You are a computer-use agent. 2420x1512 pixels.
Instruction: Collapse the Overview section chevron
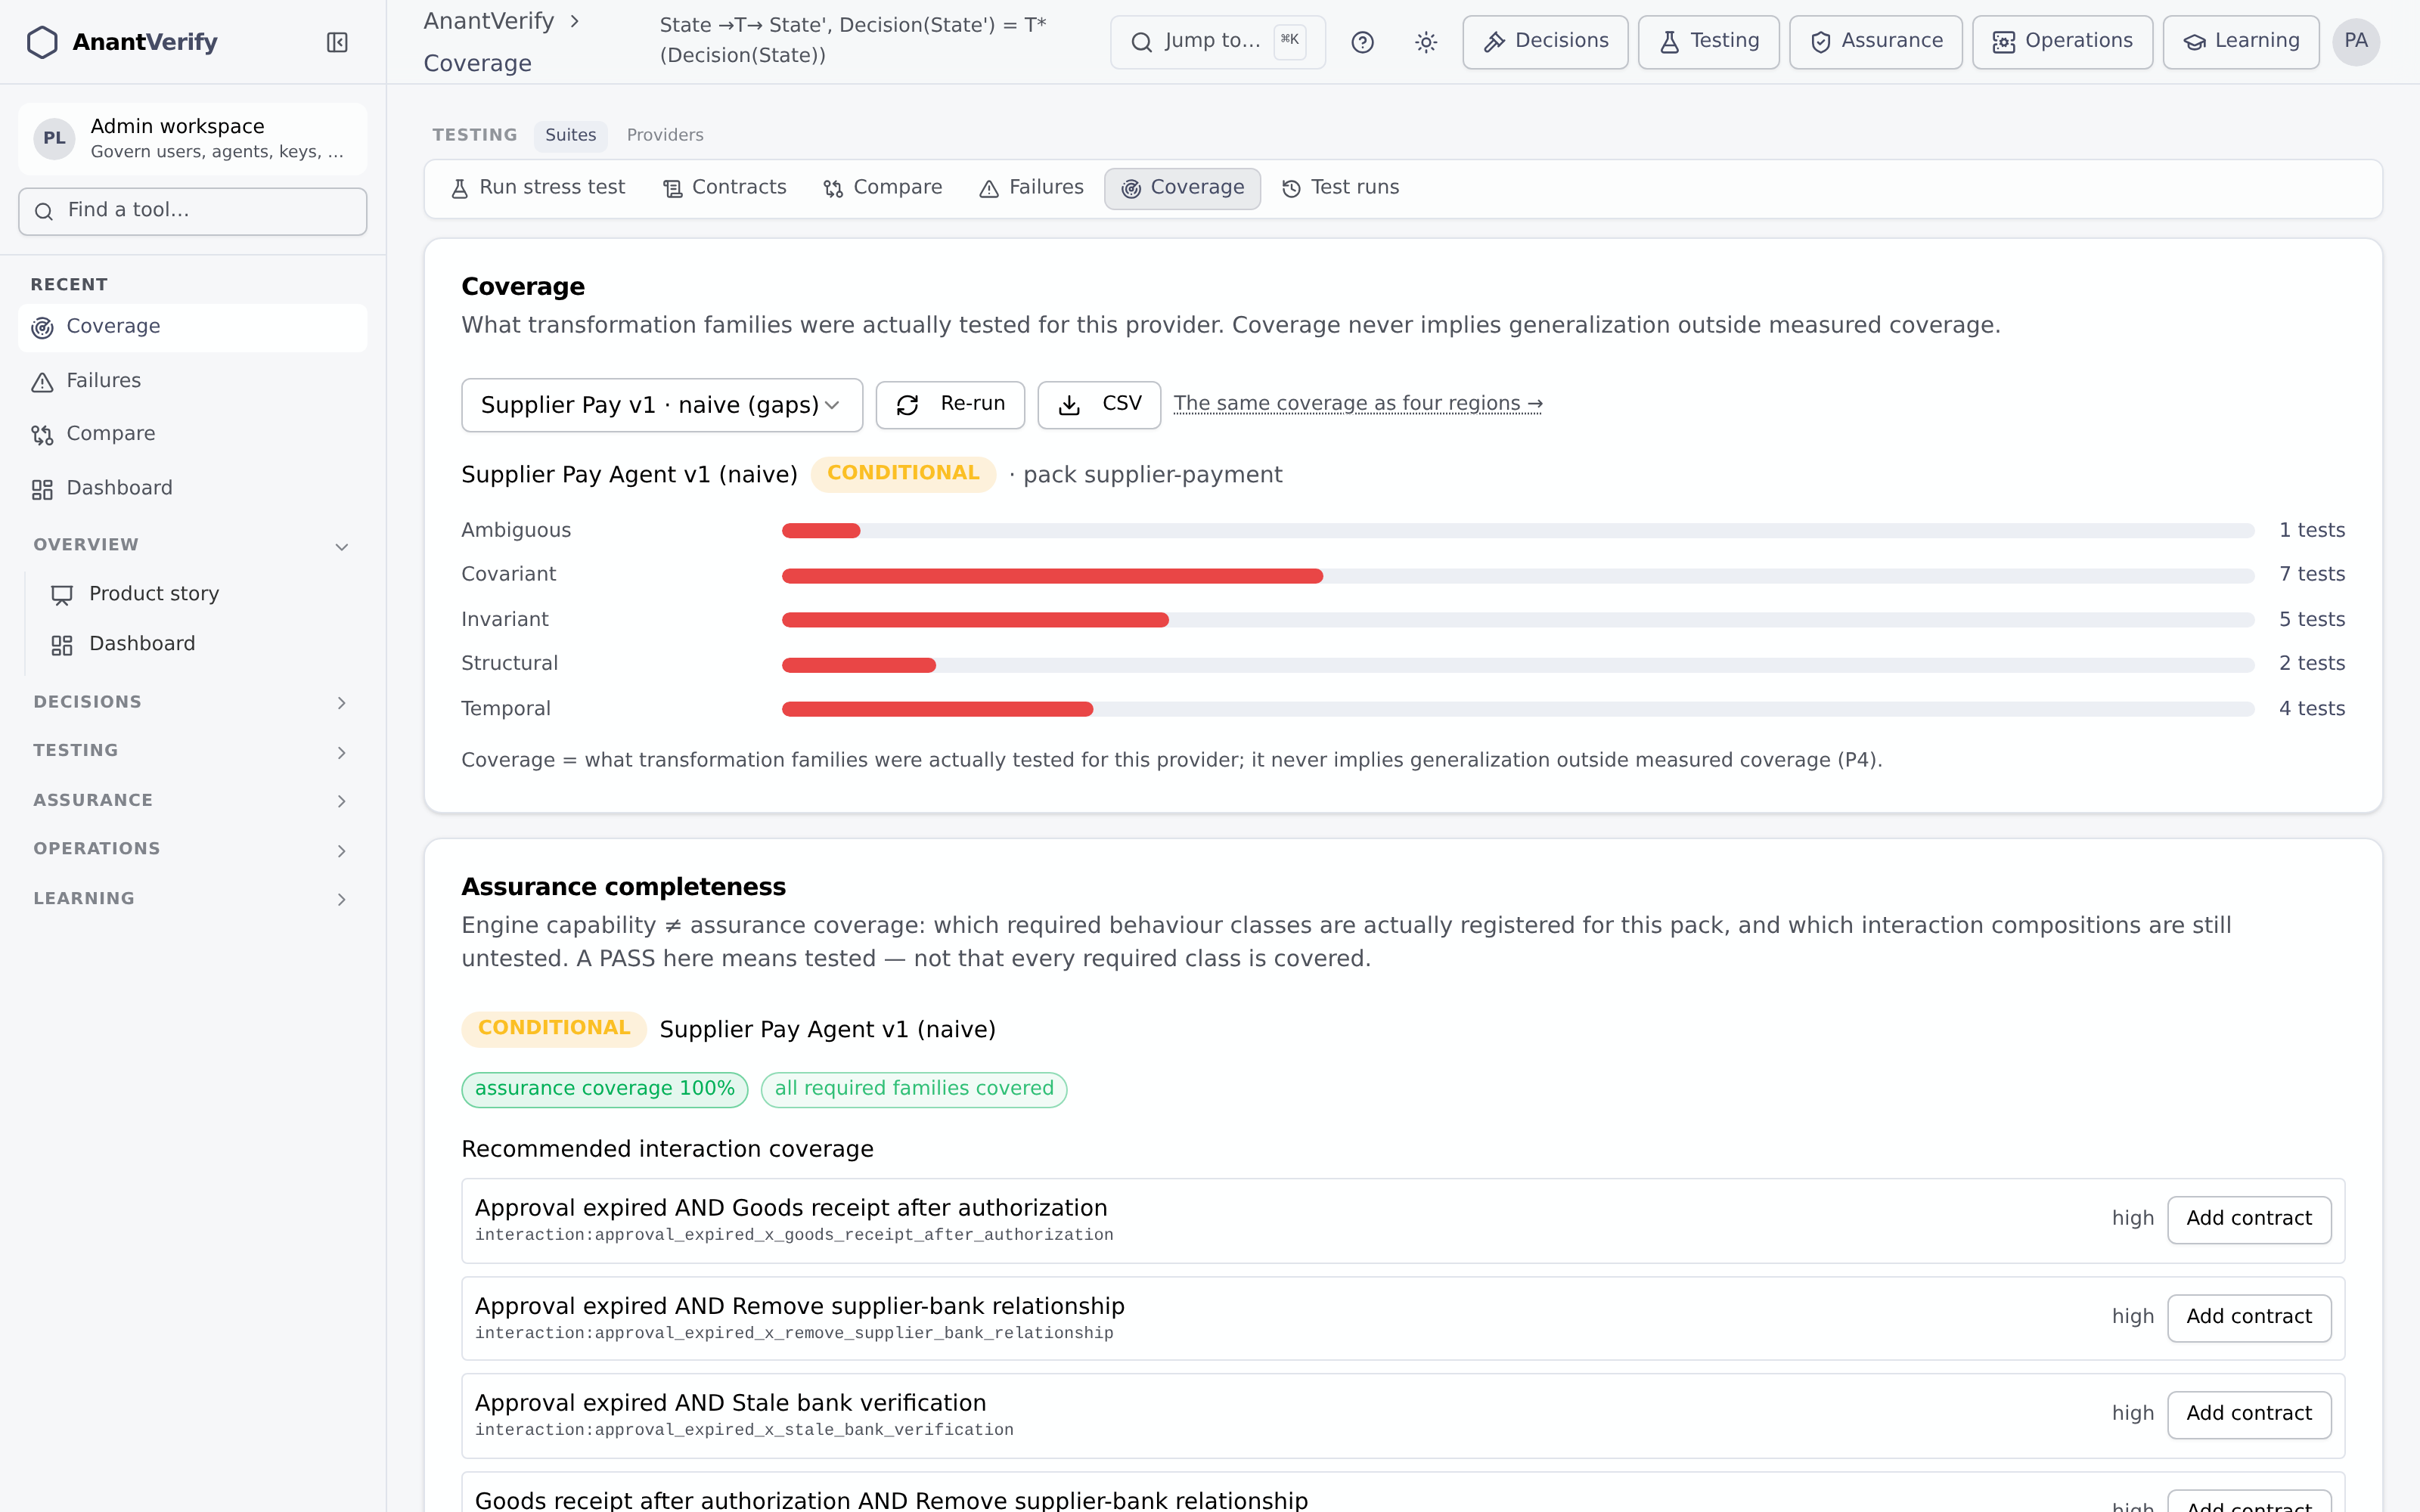342,546
